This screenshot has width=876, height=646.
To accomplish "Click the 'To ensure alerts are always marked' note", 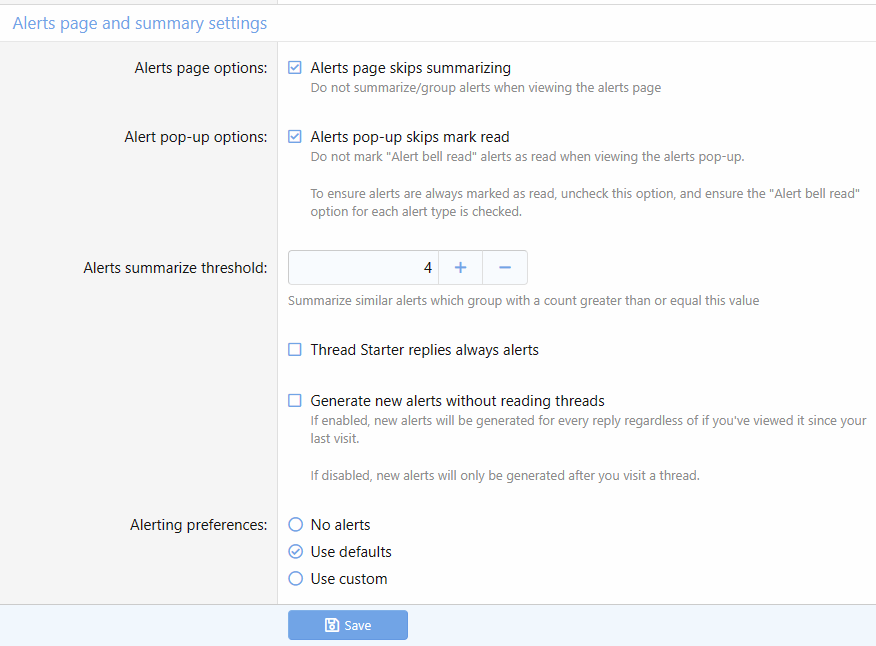I will click(585, 192).
